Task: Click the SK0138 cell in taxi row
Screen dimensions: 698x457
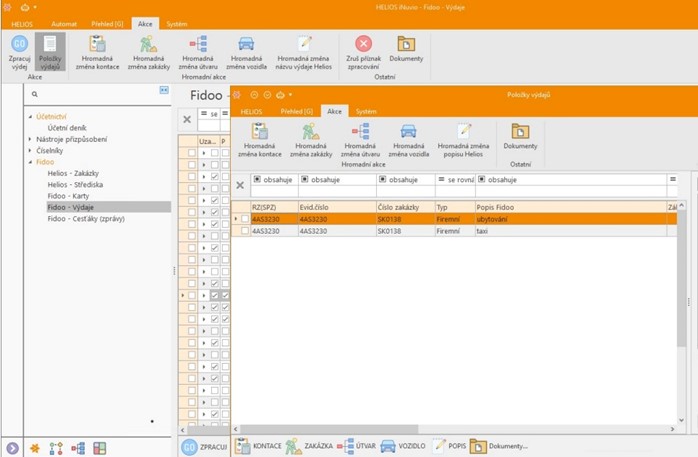Action: click(x=406, y=231)
